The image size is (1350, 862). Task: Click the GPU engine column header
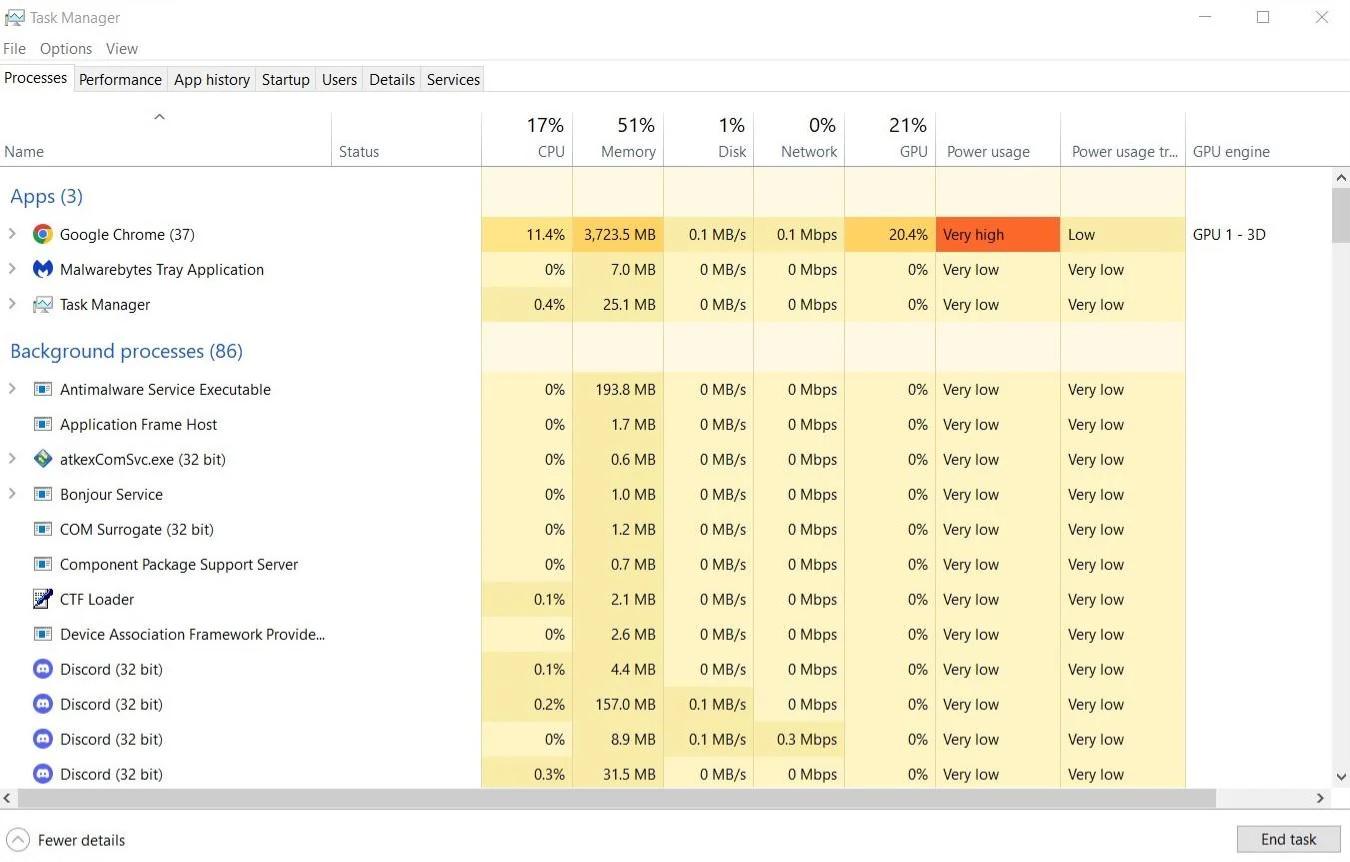[1259, 139]
